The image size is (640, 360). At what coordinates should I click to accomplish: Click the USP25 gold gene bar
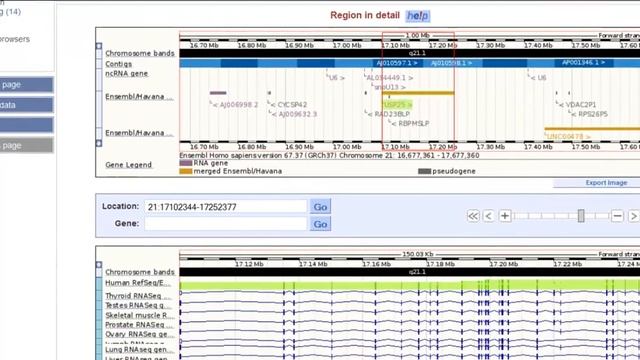point(418,93)
